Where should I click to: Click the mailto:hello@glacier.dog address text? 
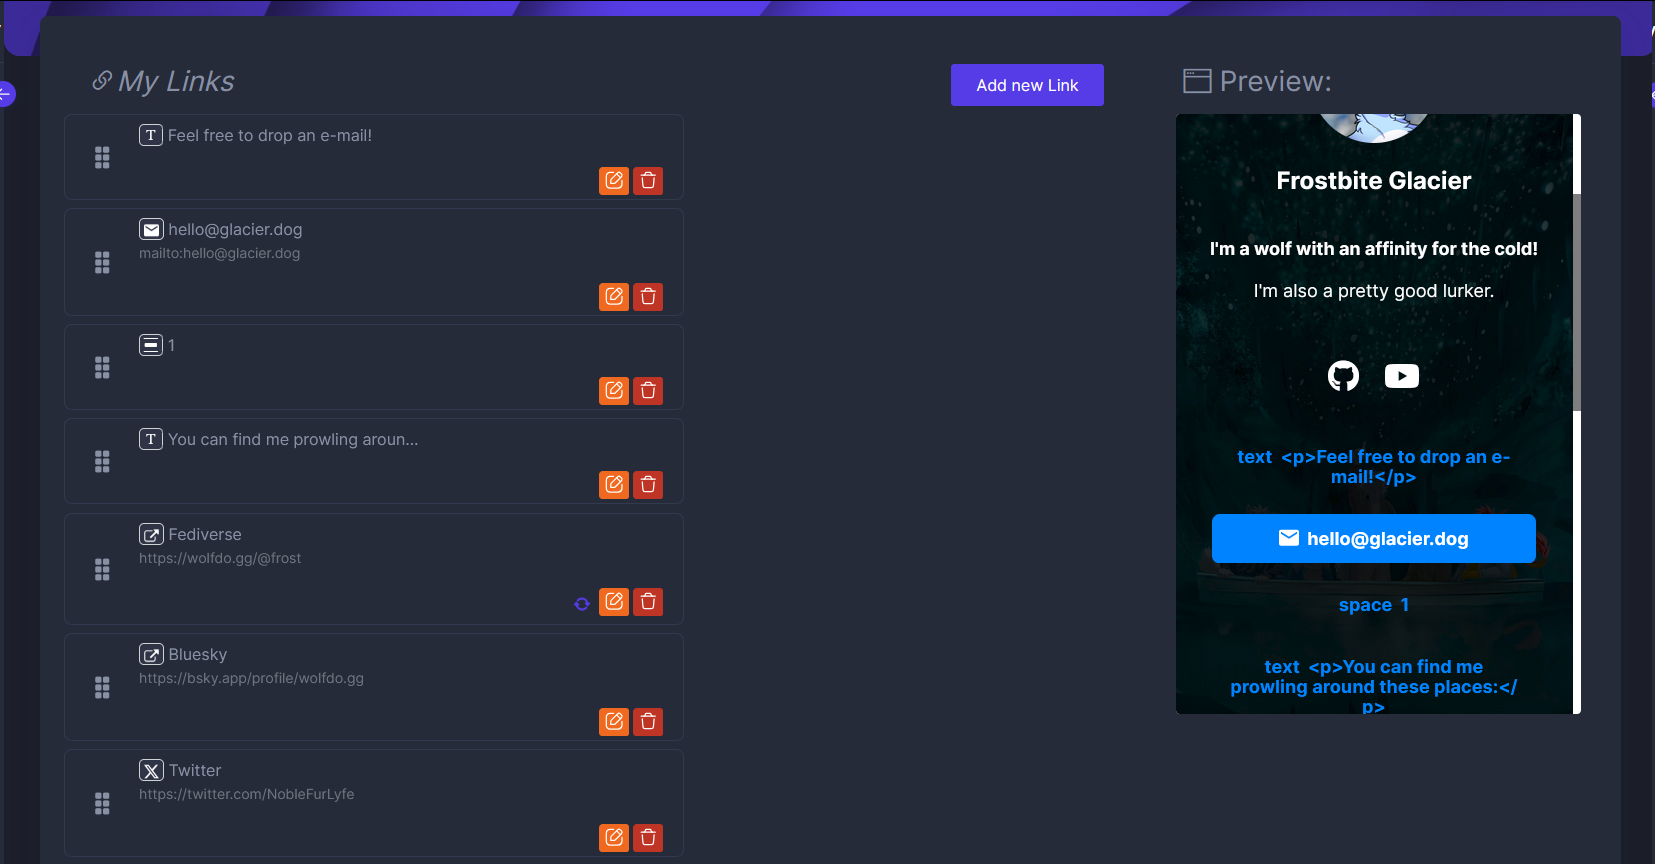219,253
